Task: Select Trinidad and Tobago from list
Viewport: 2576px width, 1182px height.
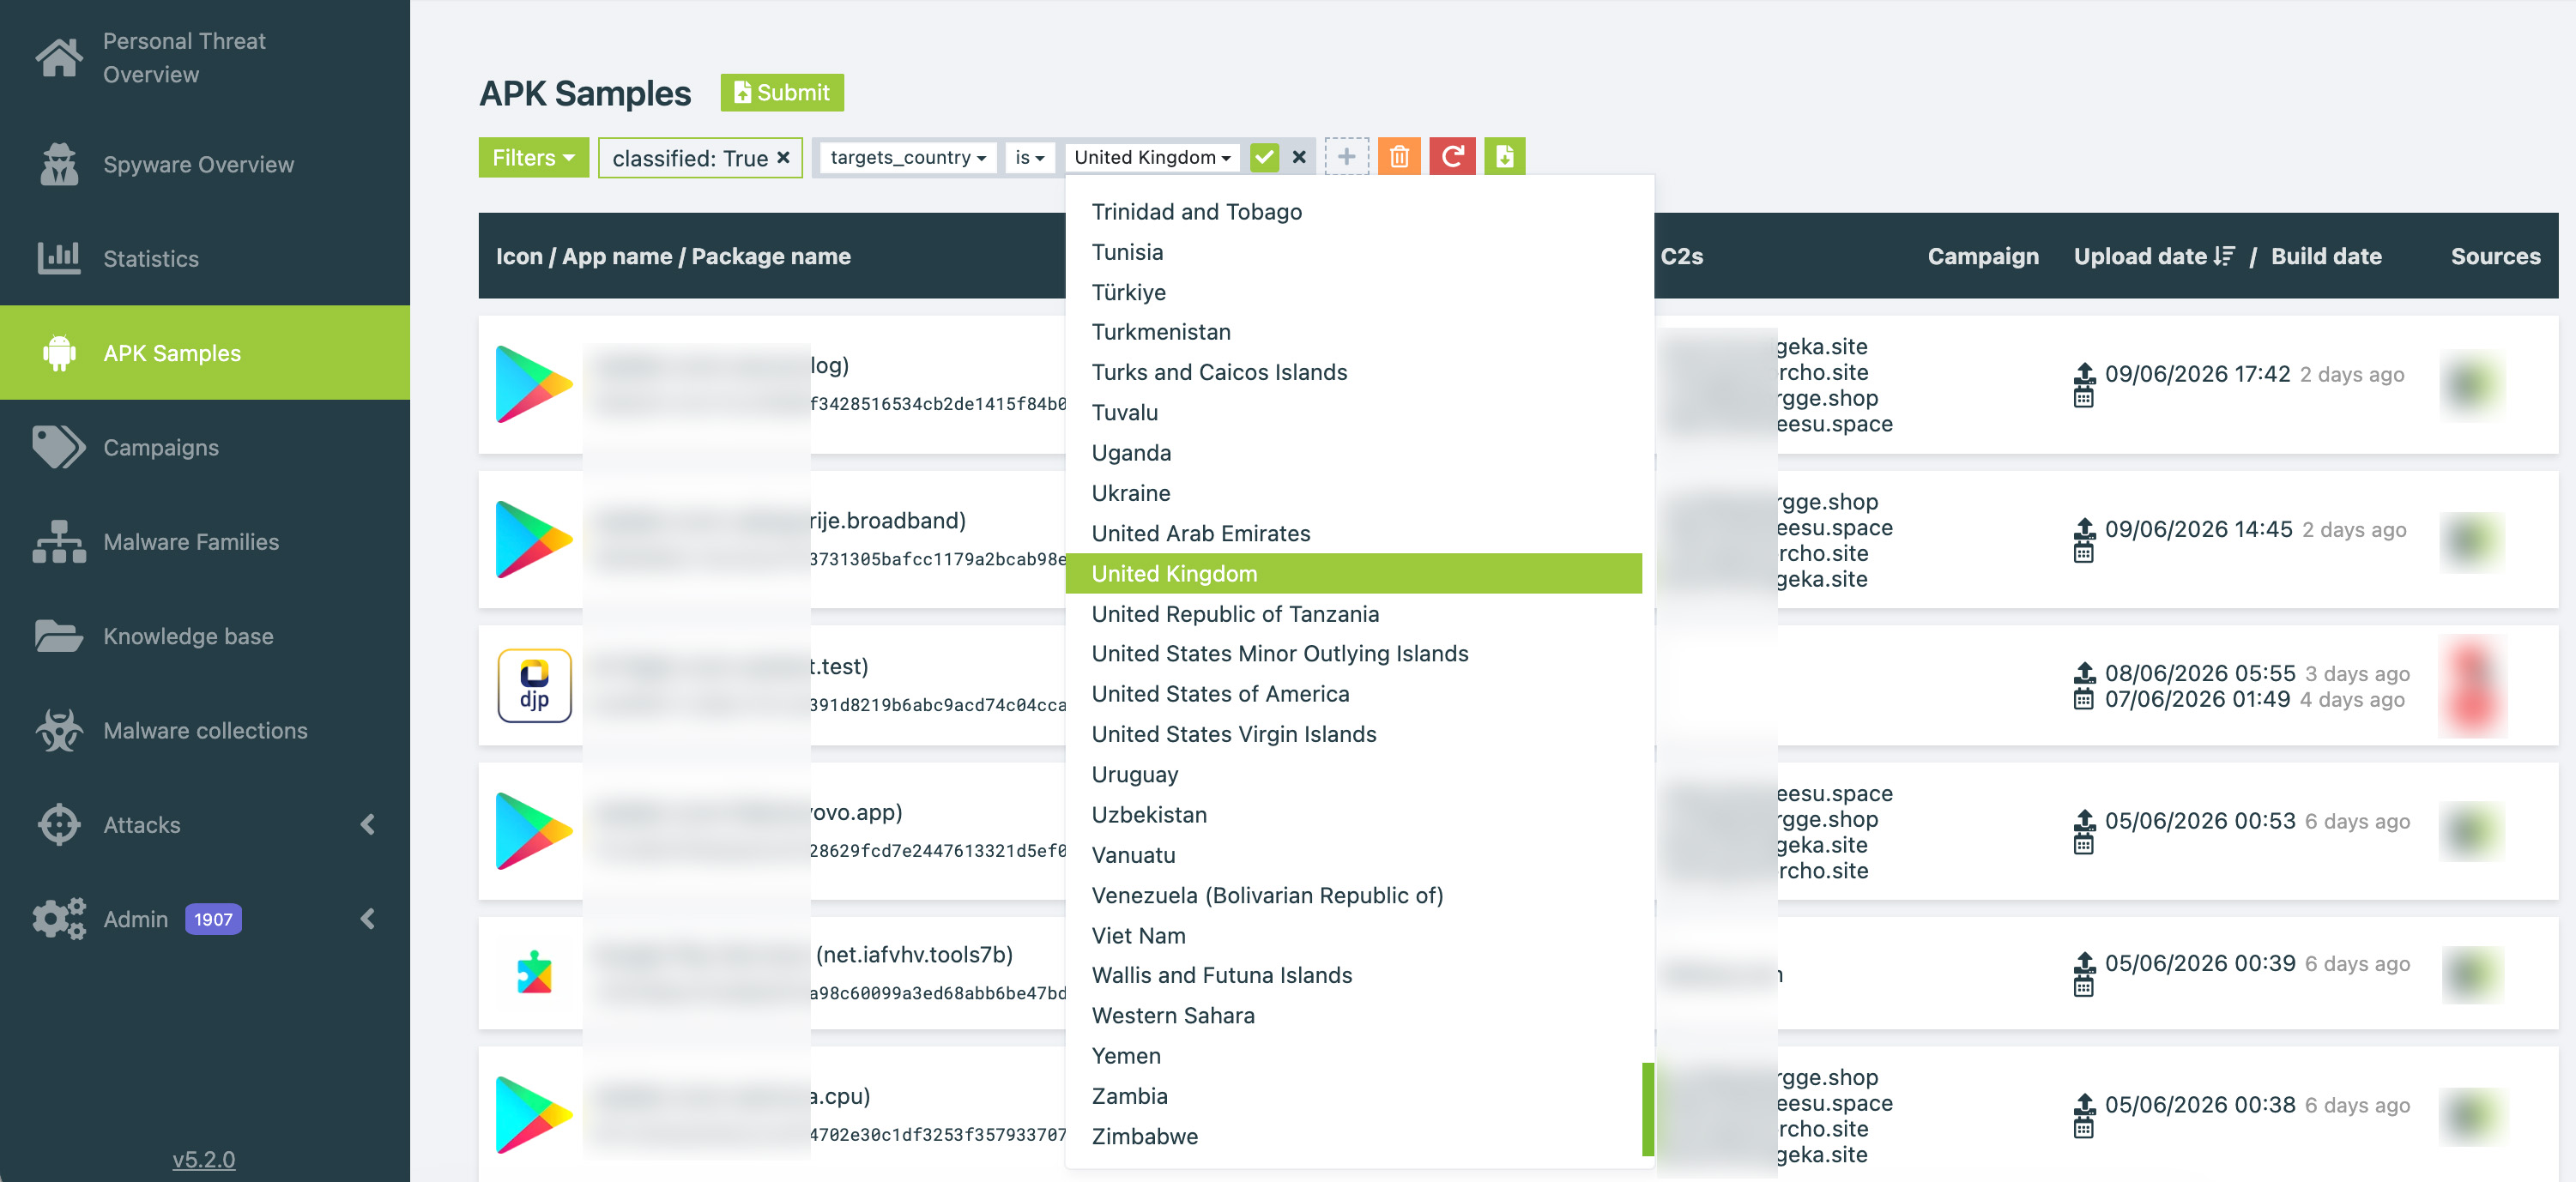Action: click(x=1353, y=211)
